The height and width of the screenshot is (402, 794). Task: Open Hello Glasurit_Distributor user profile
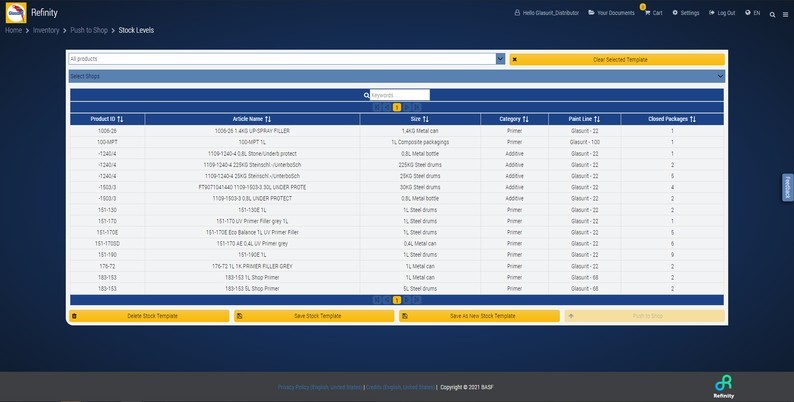click(546, 13)
